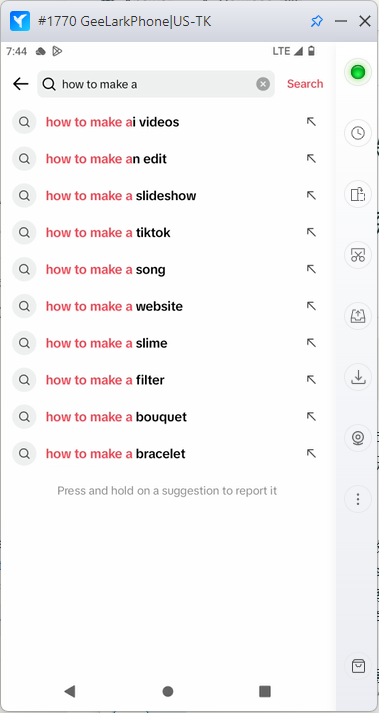Fill search with 'how to make a slideshow' arrow
The width and height of the screenshot is (379, 713).
(311, 196)
